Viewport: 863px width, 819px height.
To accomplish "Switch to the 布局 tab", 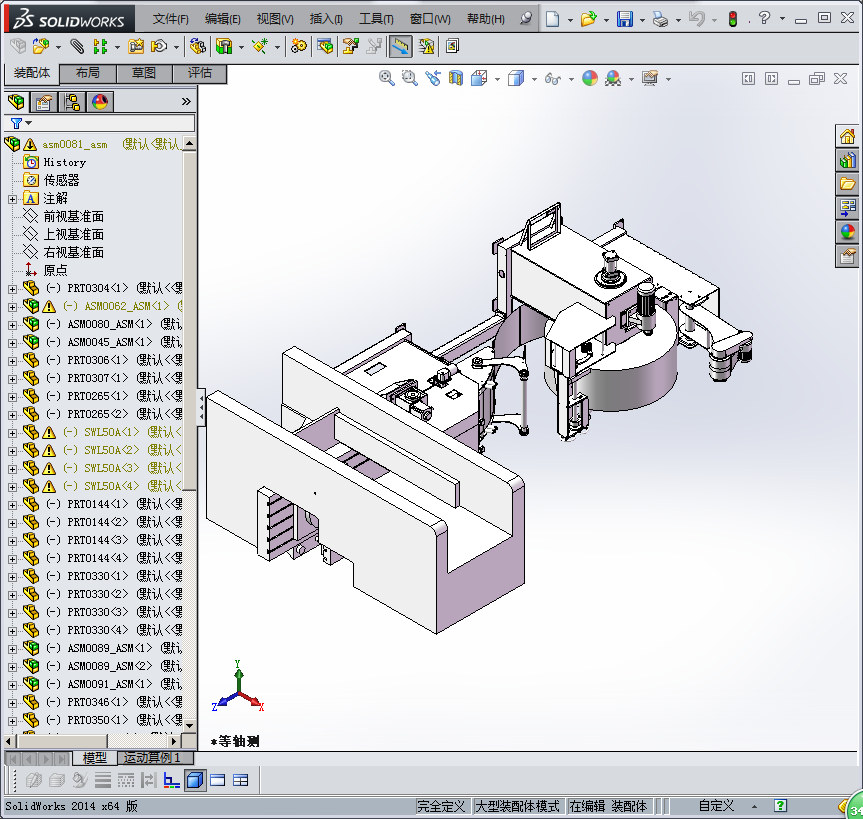I will 88,73.
